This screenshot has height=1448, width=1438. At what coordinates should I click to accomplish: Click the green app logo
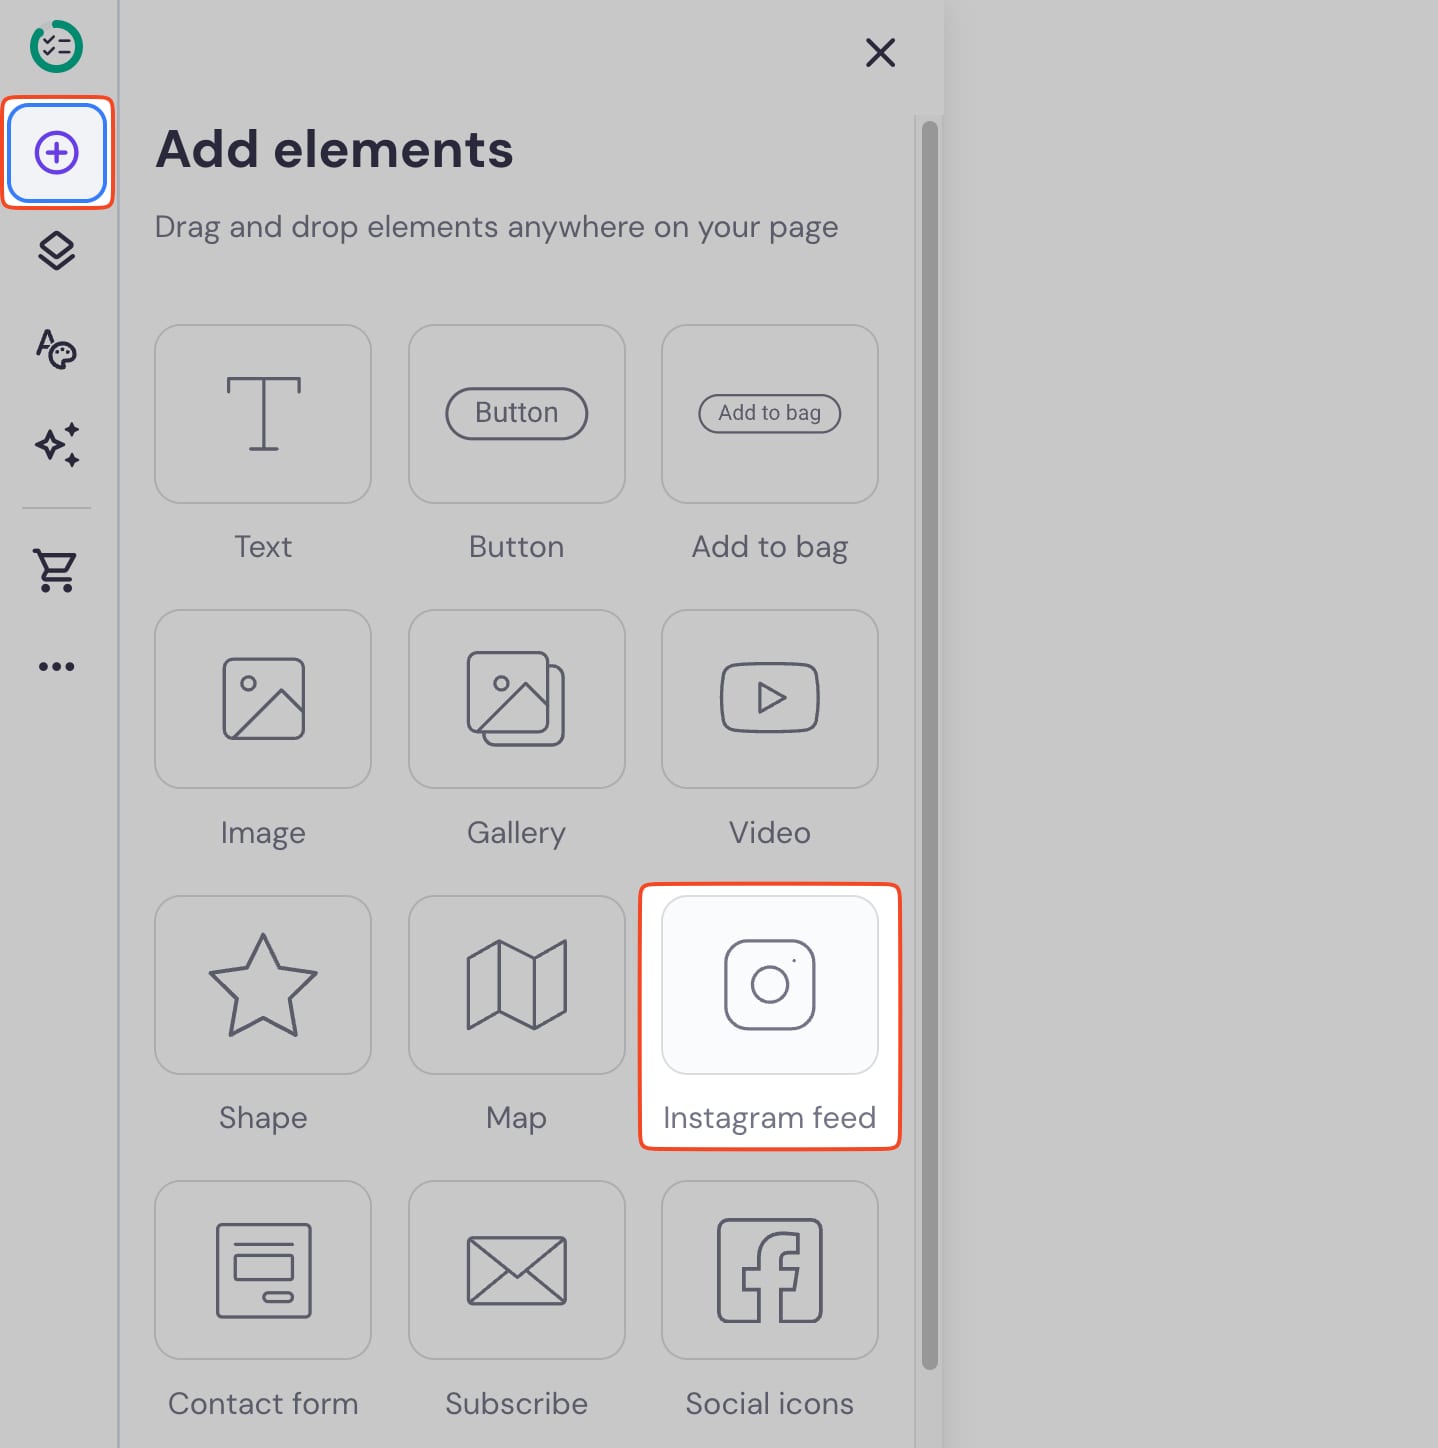coord(57,45)
